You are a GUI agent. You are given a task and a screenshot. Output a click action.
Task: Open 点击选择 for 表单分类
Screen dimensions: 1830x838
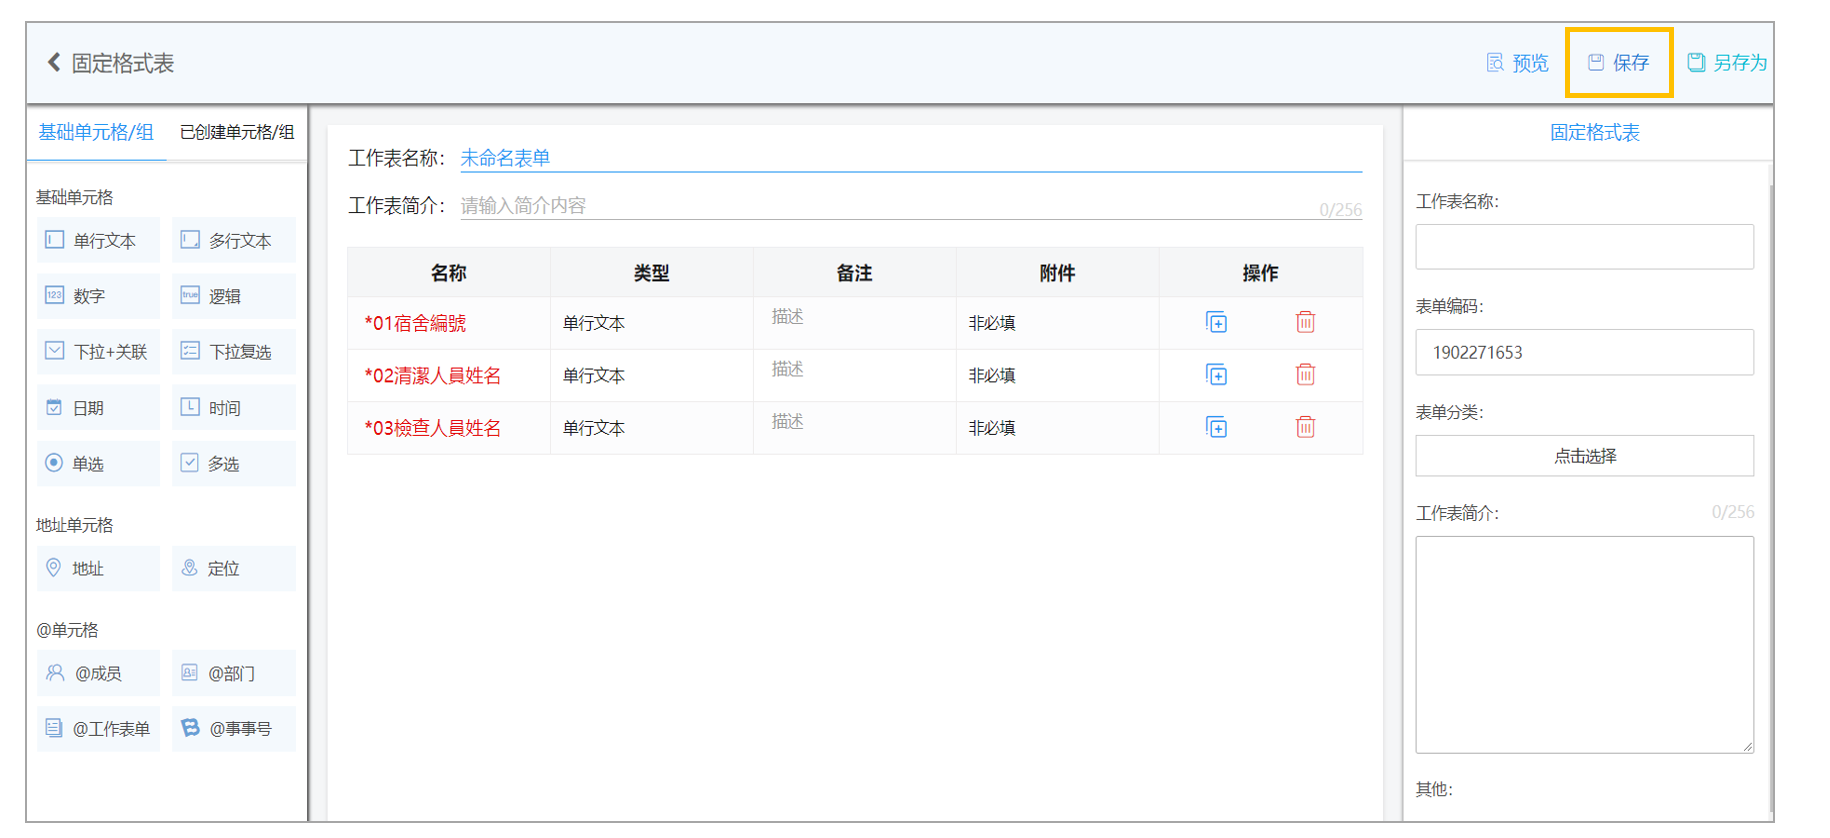point(1584,456)
